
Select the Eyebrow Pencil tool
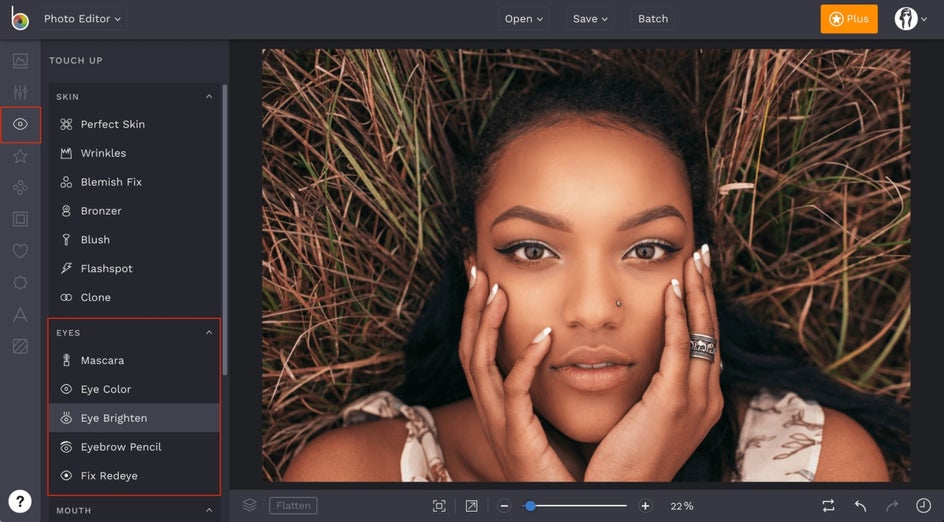134,447
